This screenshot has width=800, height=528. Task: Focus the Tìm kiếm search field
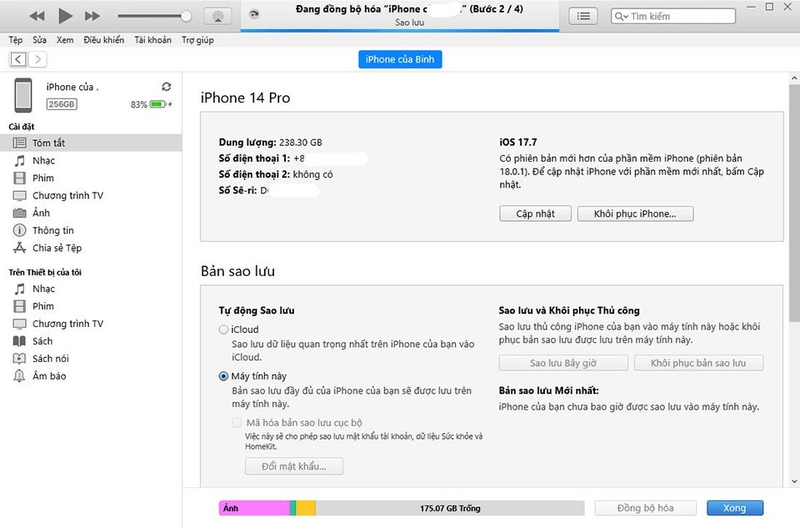tap(673, 16)
